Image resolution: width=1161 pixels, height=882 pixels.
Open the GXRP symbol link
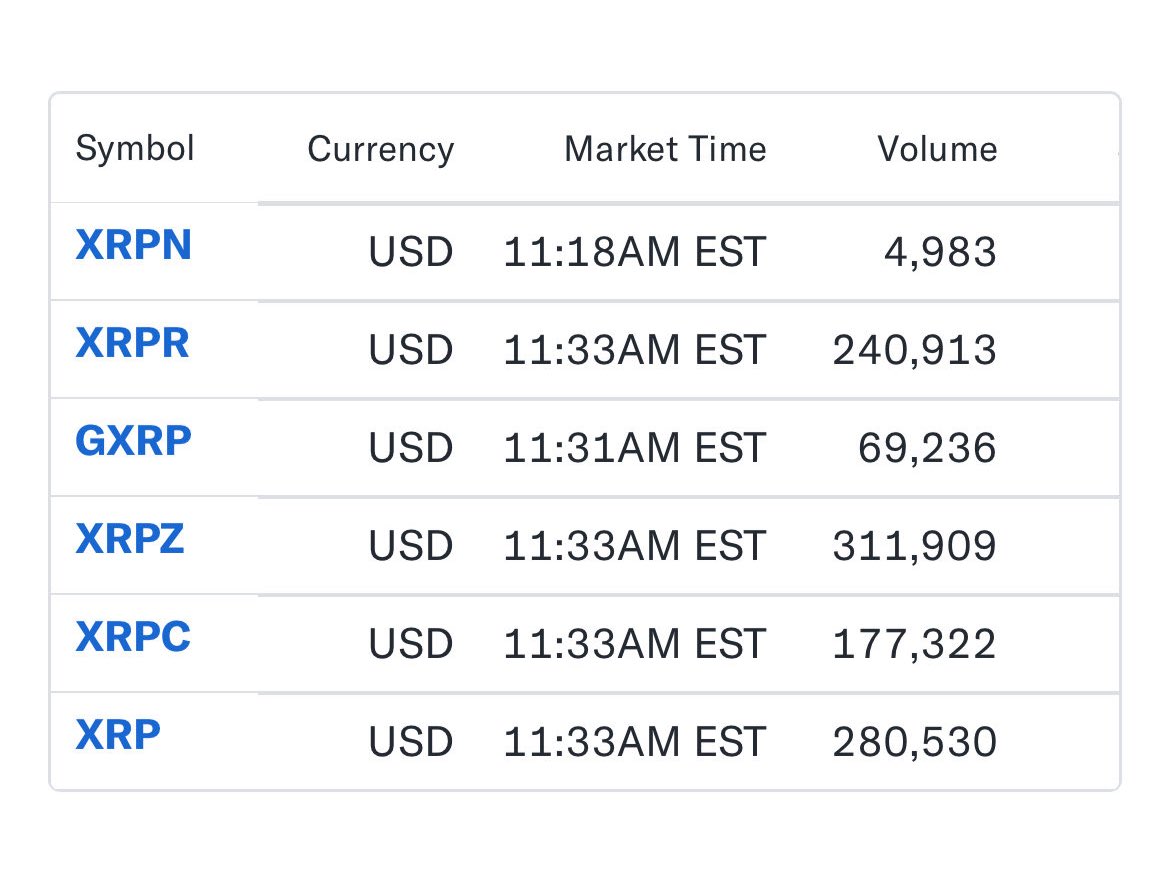[133, 441]
